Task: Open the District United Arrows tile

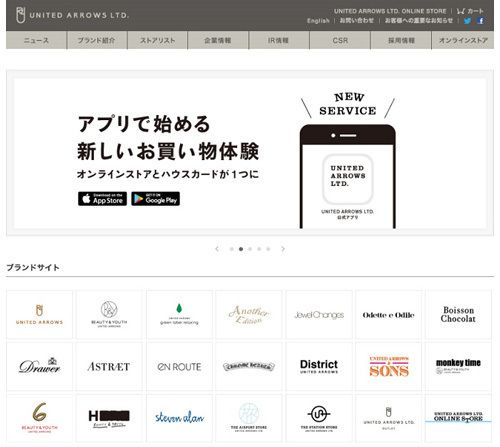Action: click(319, 366)
